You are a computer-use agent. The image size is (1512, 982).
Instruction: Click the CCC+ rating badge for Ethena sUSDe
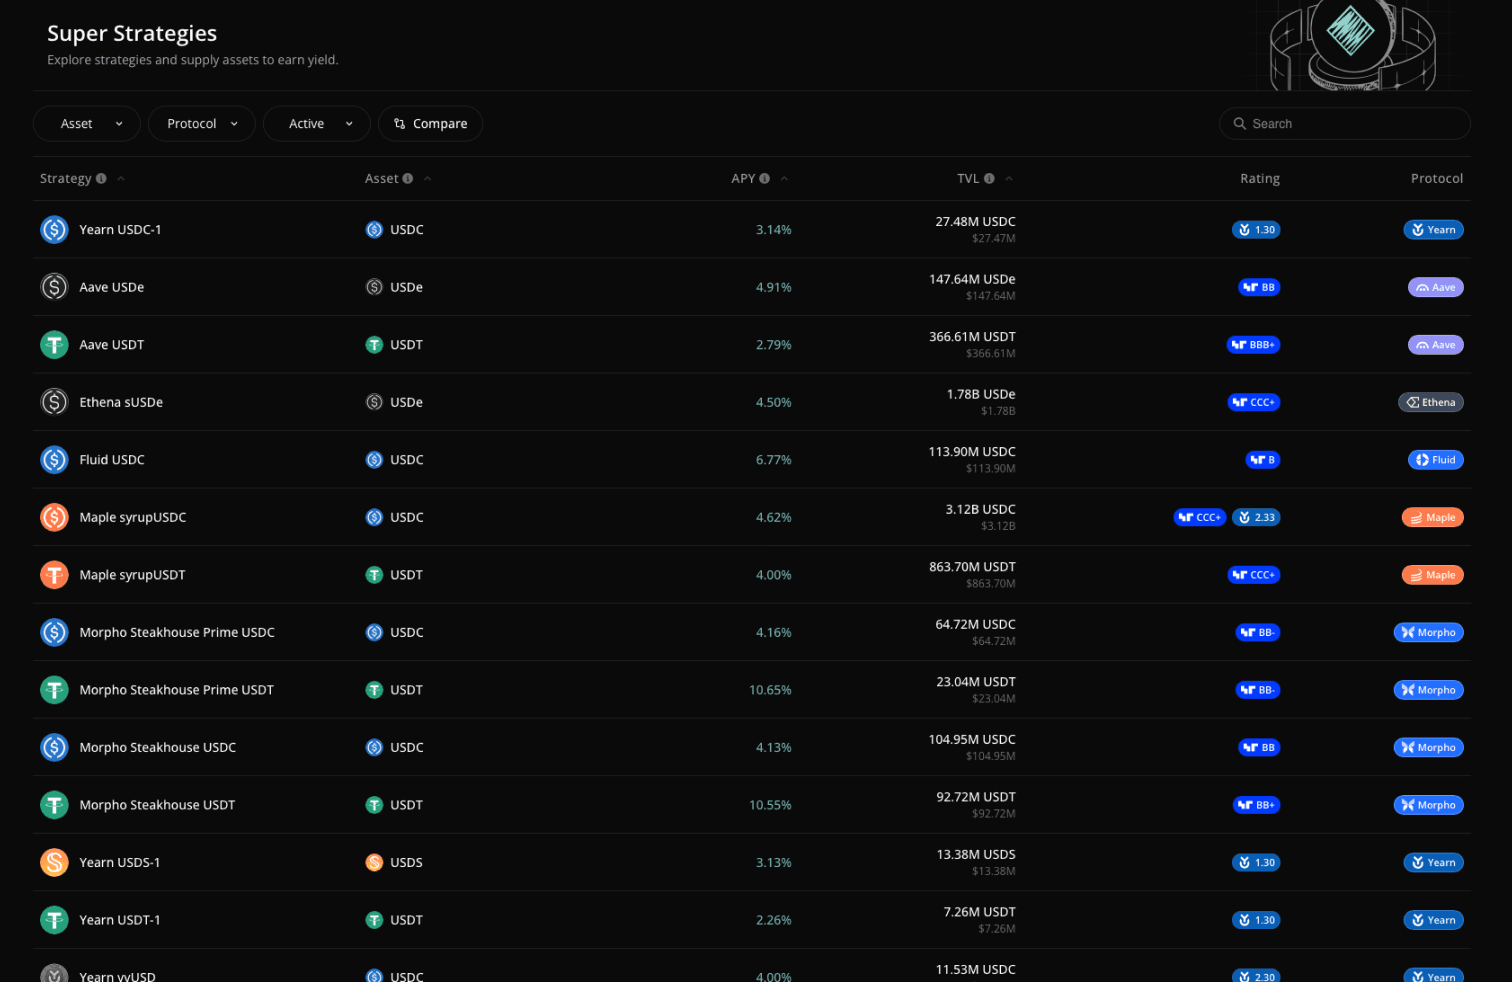click(x=1254, y=402)
